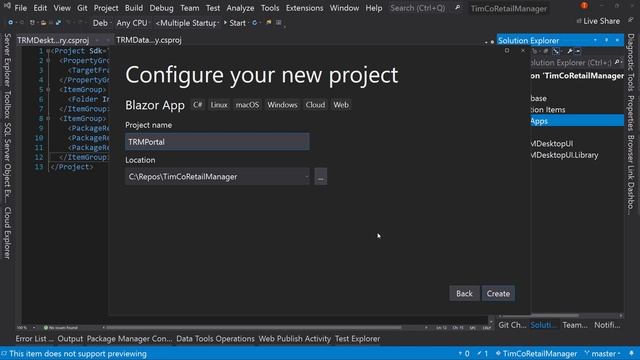The height and width of the screenshot is (360, 640).
Task: Open the Window menu
Action: pos(344,8)
